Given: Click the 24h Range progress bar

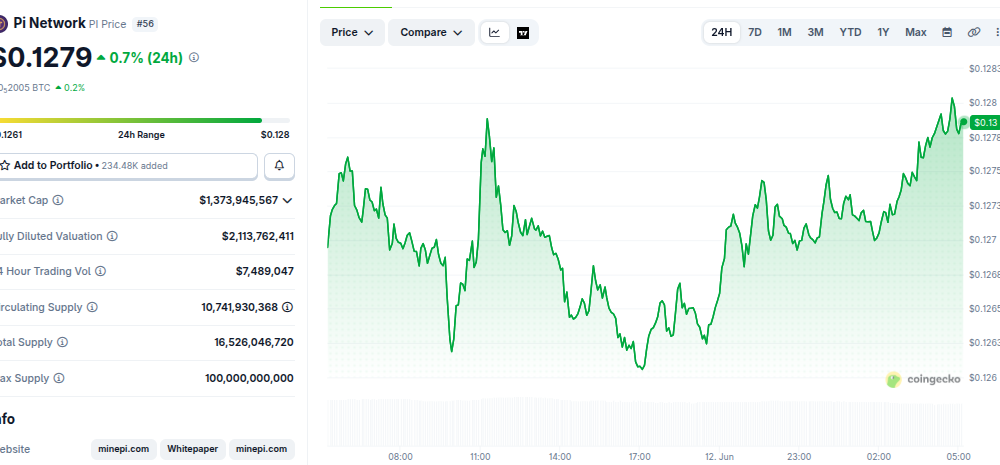Looking at the screenshot, I should [145, 120].
